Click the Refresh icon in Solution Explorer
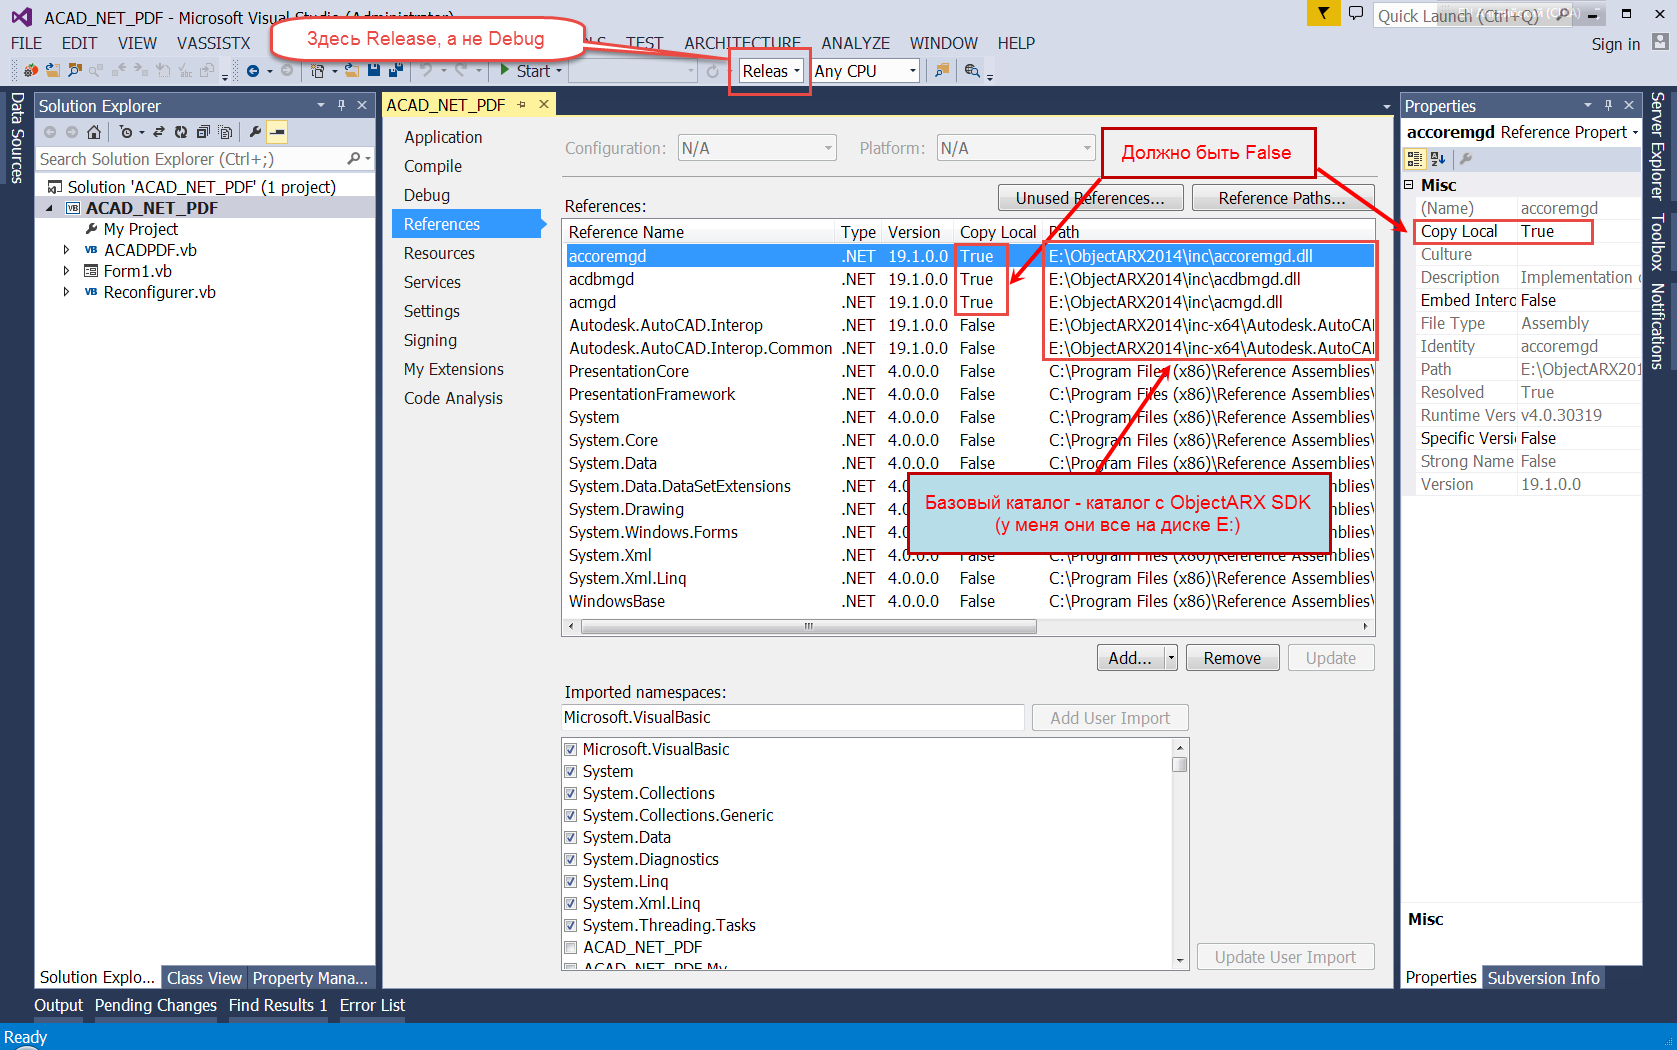 pyautogui.click(x=181, y=132)
